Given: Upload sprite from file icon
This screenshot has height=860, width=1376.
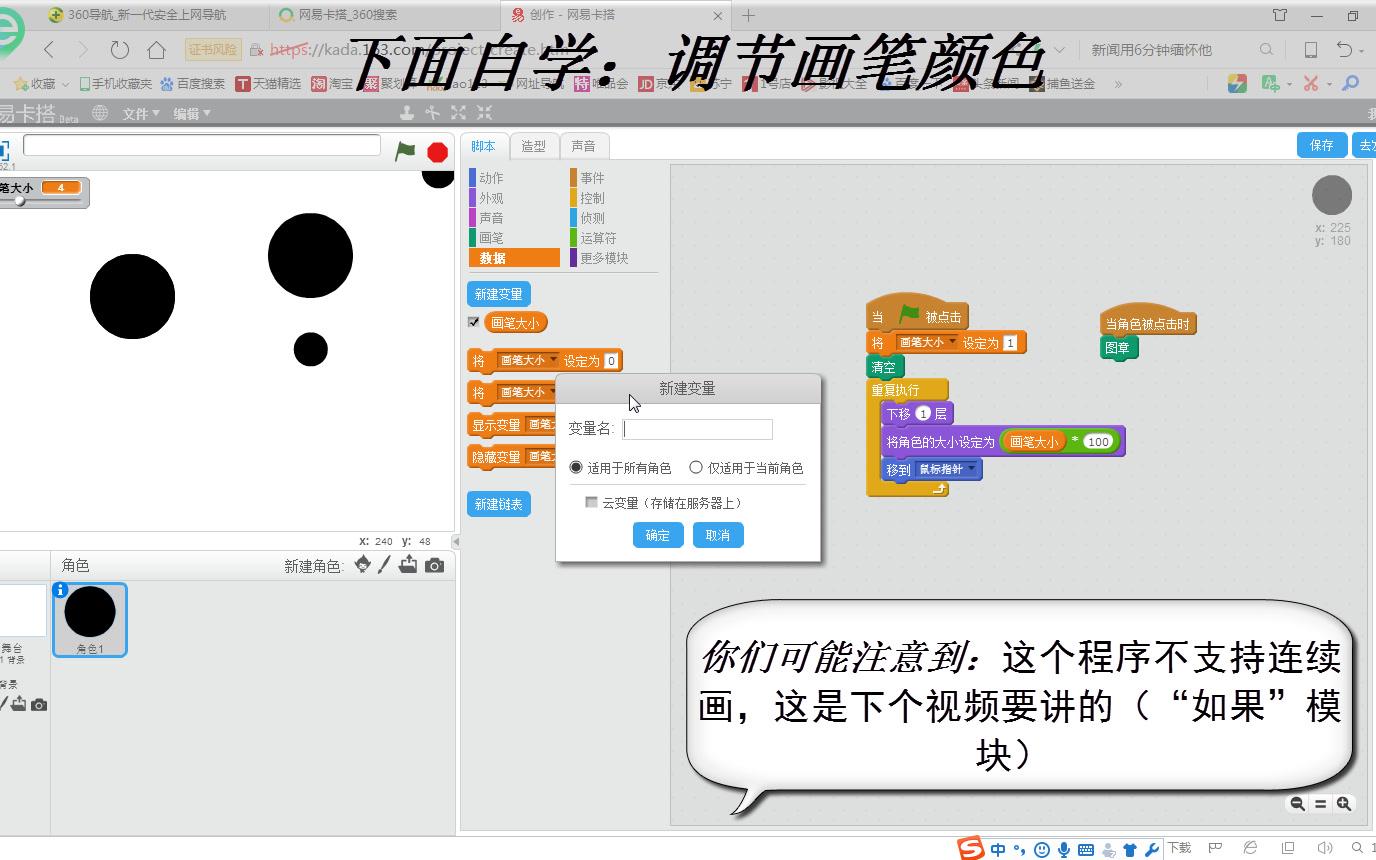Looking at the screenshot, I should click(x=408, y=565).
